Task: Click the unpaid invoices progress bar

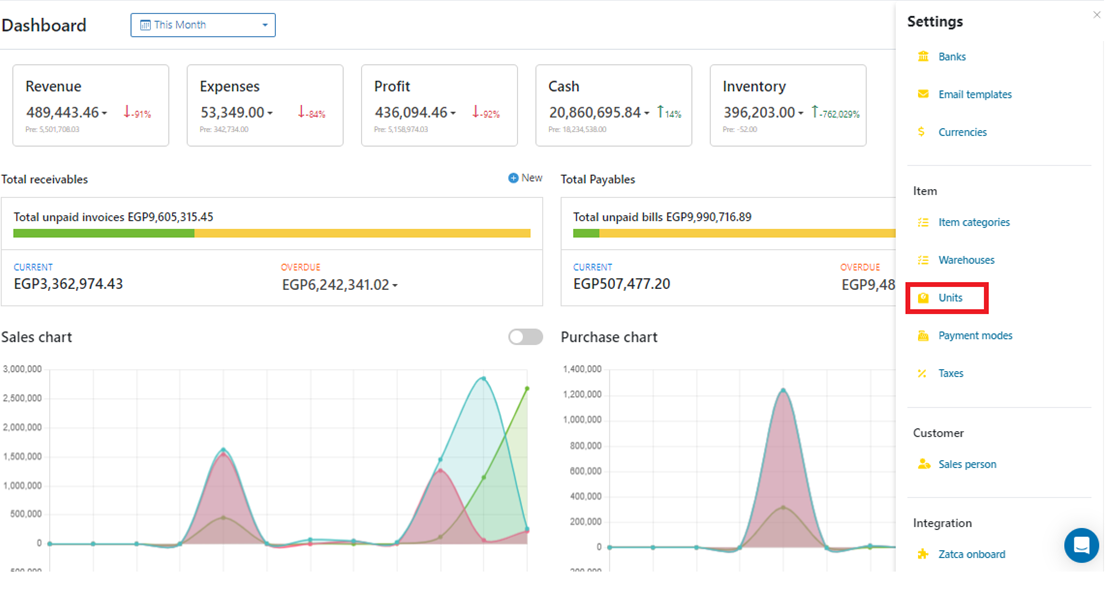Action: (272, 233)
